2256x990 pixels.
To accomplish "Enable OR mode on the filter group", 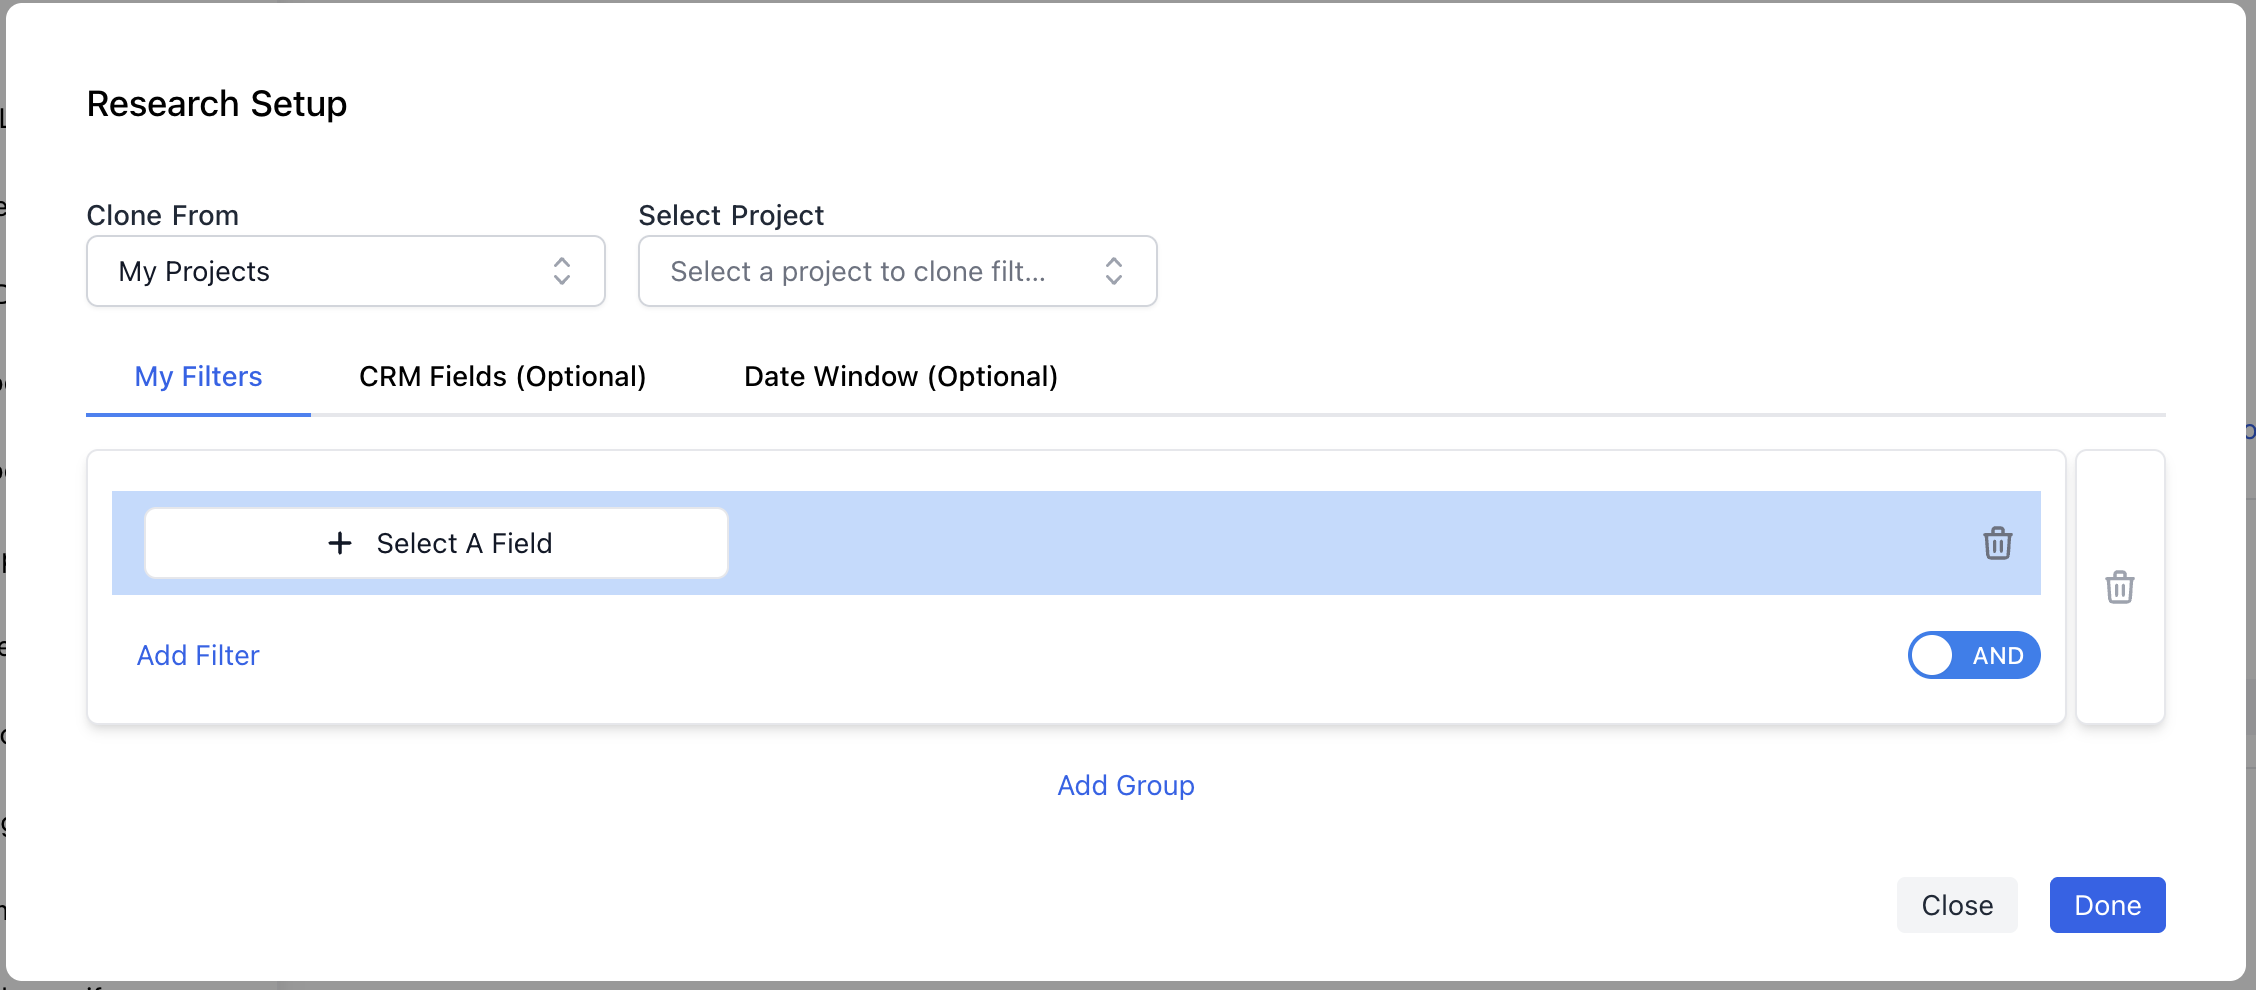I will tap(1974, 655).
